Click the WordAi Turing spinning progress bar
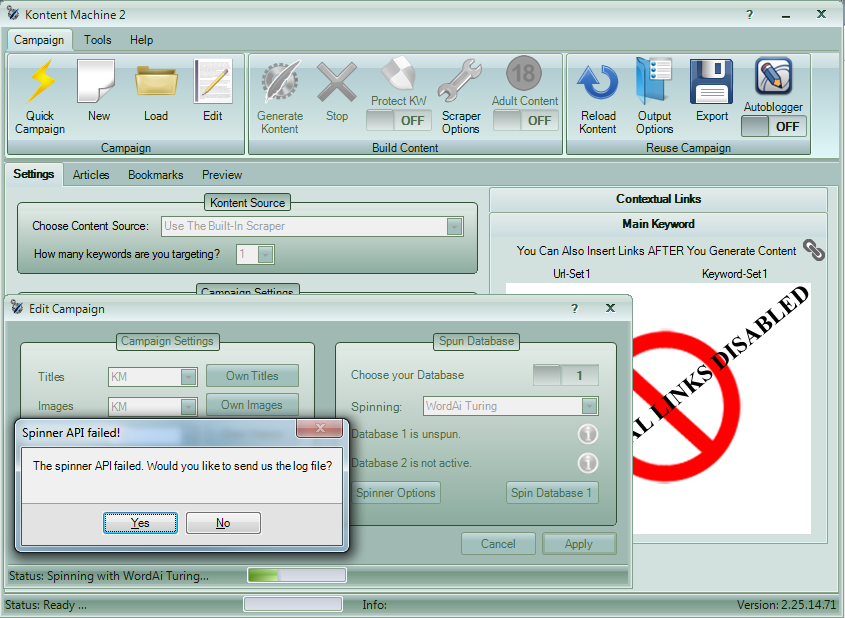This screenshot has width=845, height=618. tap(297, 575)
